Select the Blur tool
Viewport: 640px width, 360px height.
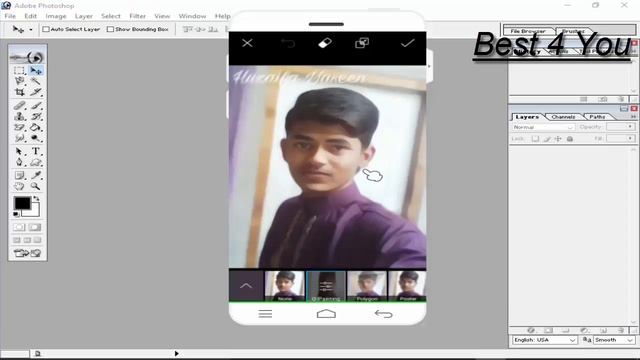(19, 138)
